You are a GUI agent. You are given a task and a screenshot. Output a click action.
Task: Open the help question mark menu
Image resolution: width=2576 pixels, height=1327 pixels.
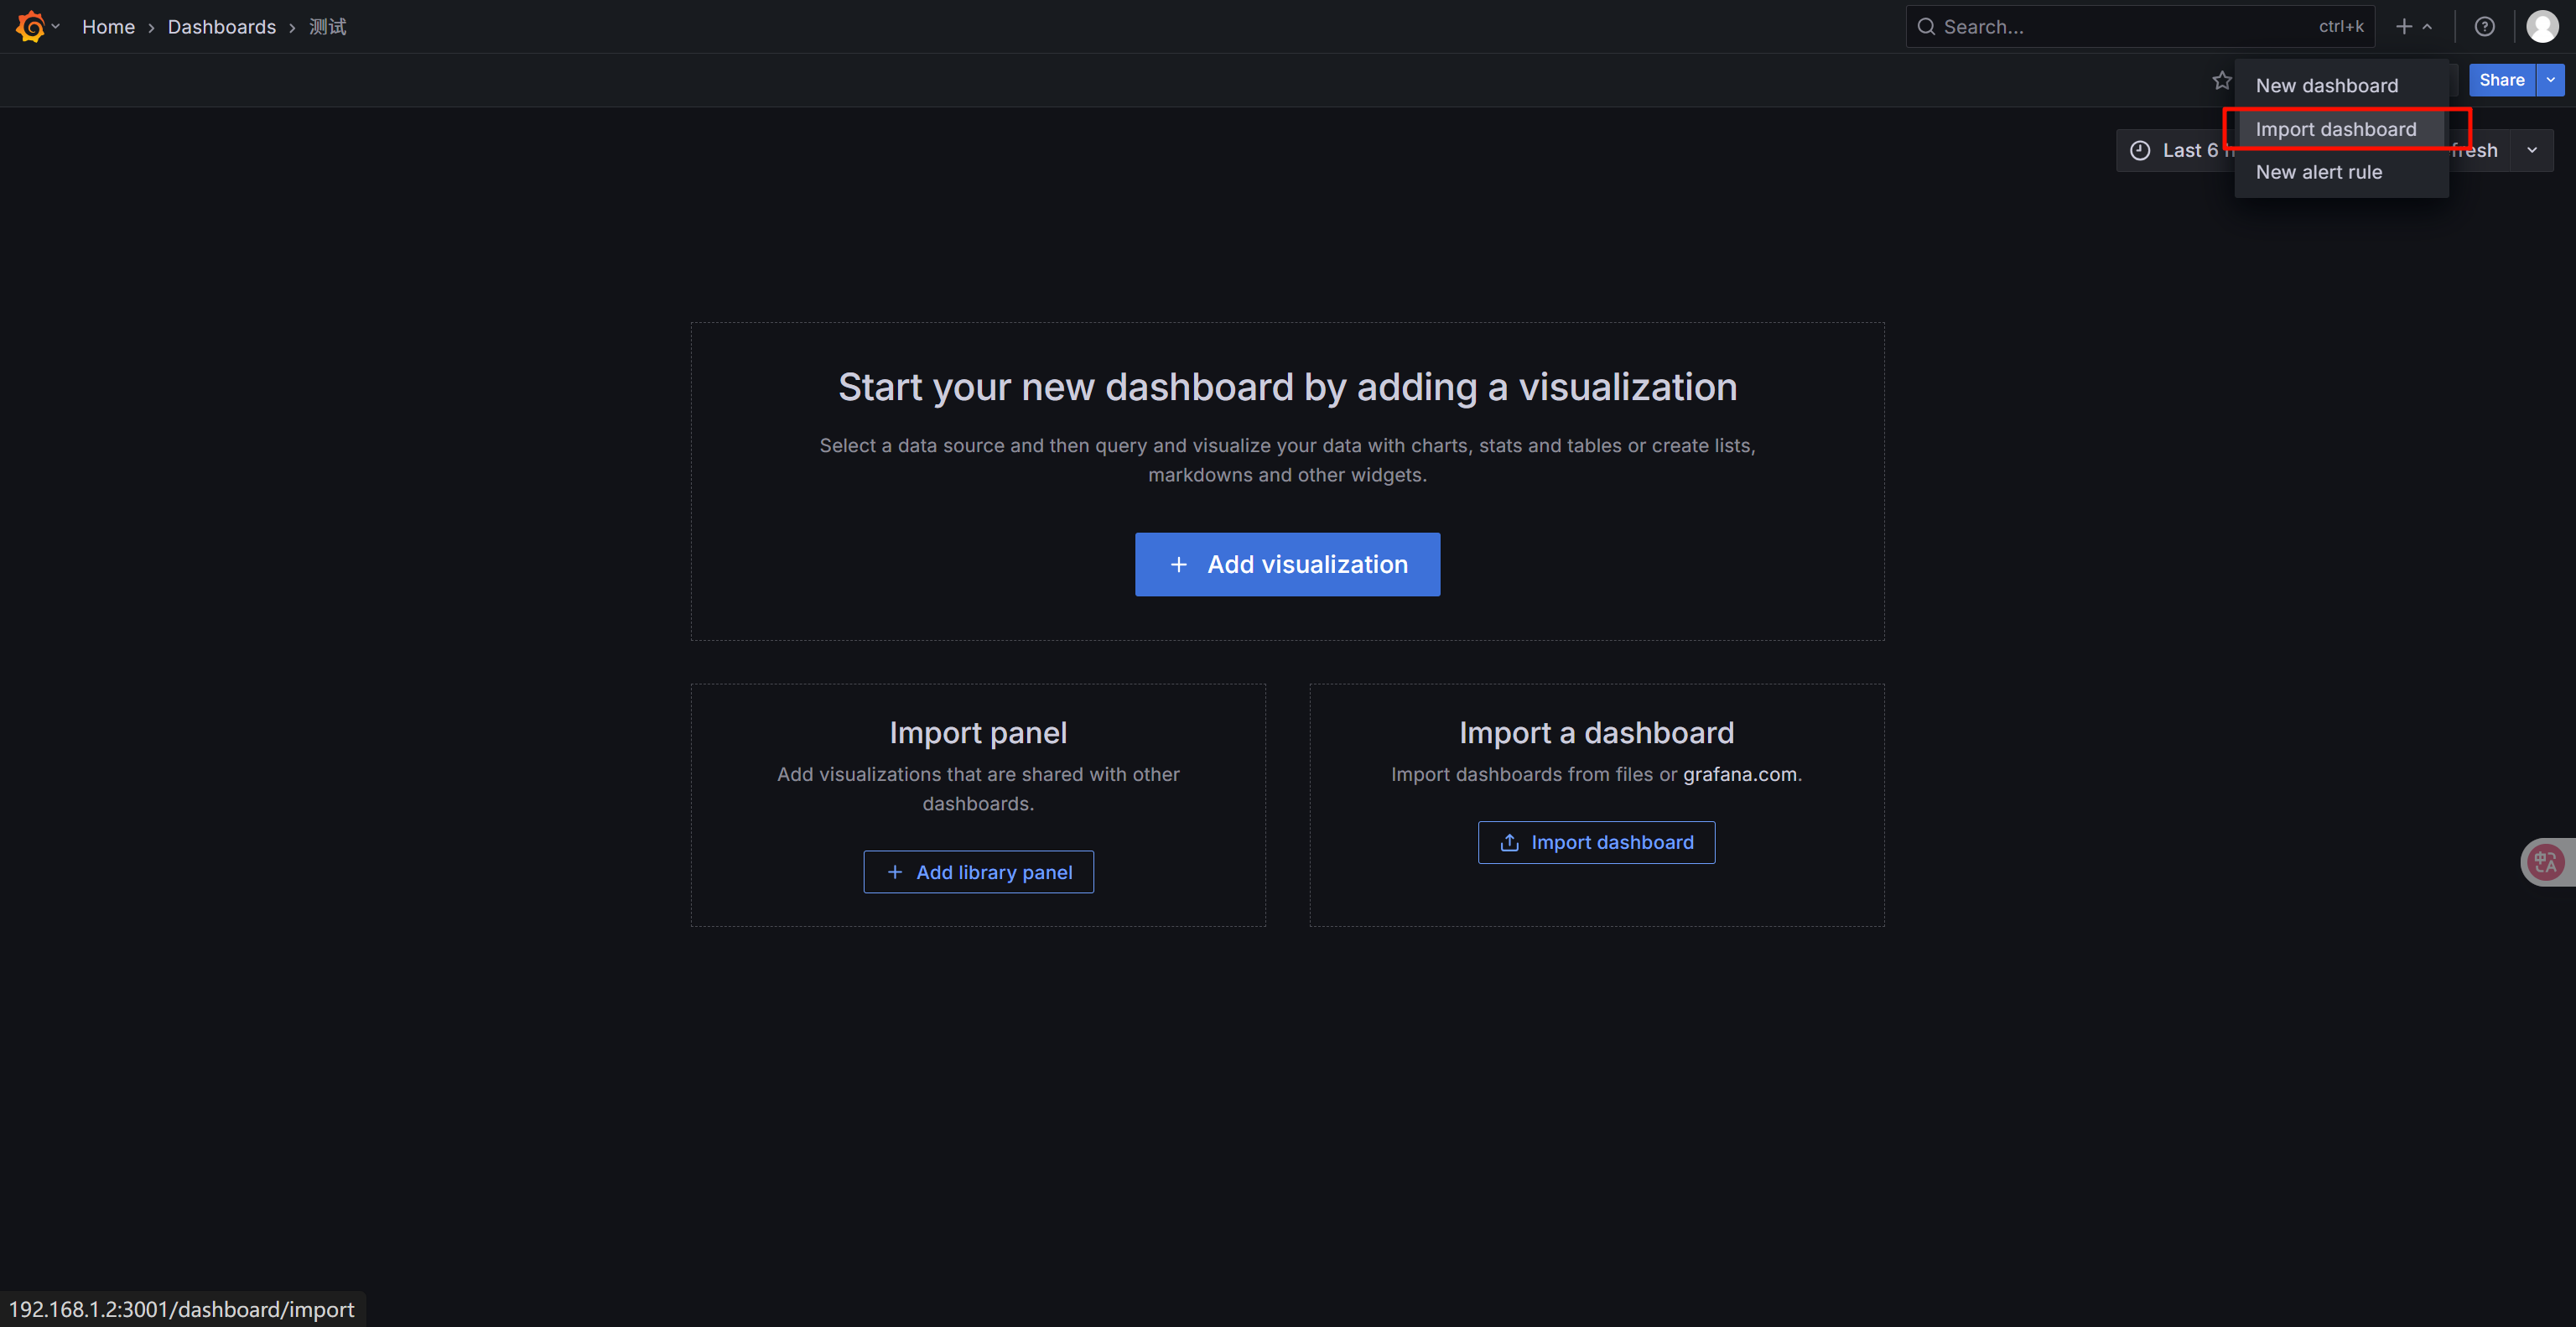[x=2484, y=27]
